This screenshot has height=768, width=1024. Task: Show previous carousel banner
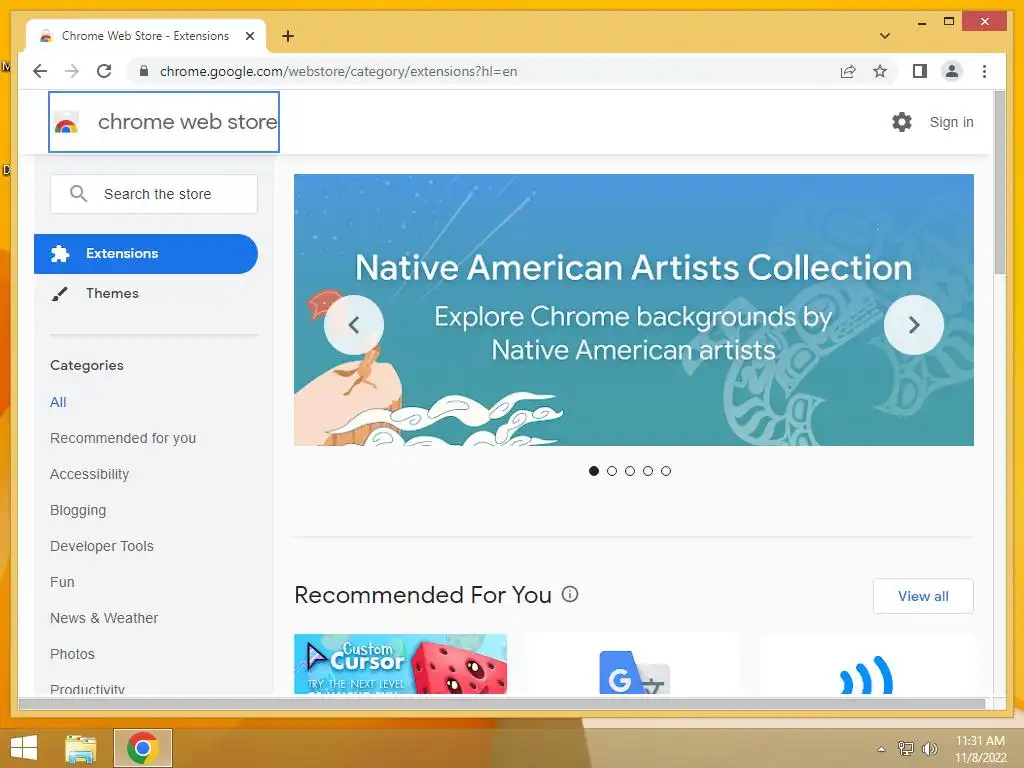pyautogui.click(x=353, y=325)
